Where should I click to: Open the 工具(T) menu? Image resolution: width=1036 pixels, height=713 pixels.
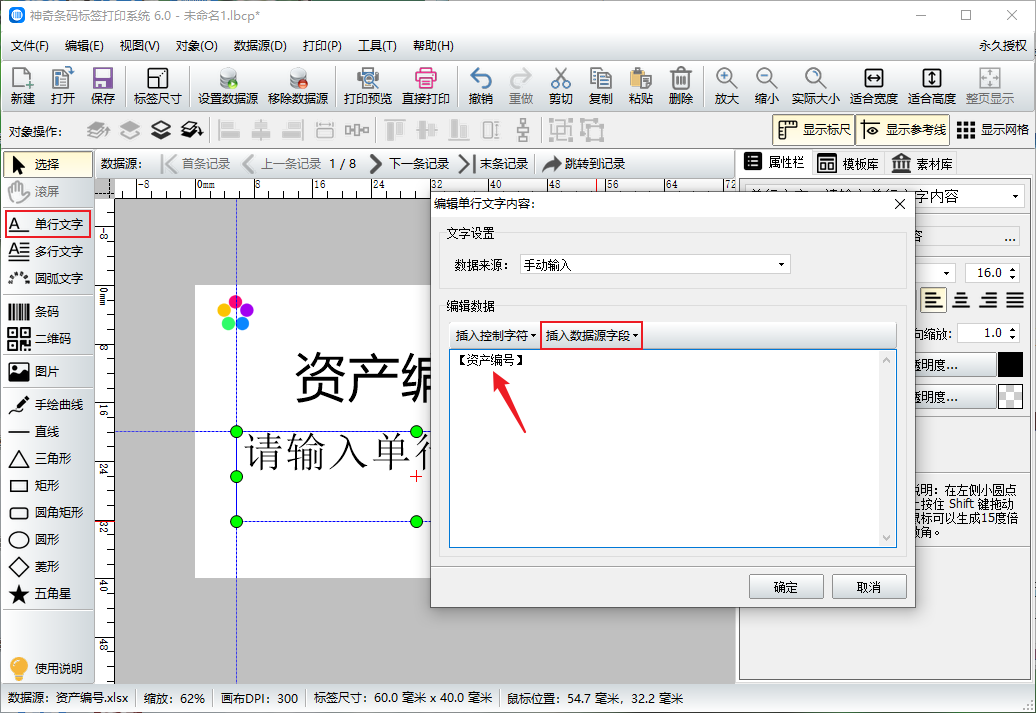[377, 46]
